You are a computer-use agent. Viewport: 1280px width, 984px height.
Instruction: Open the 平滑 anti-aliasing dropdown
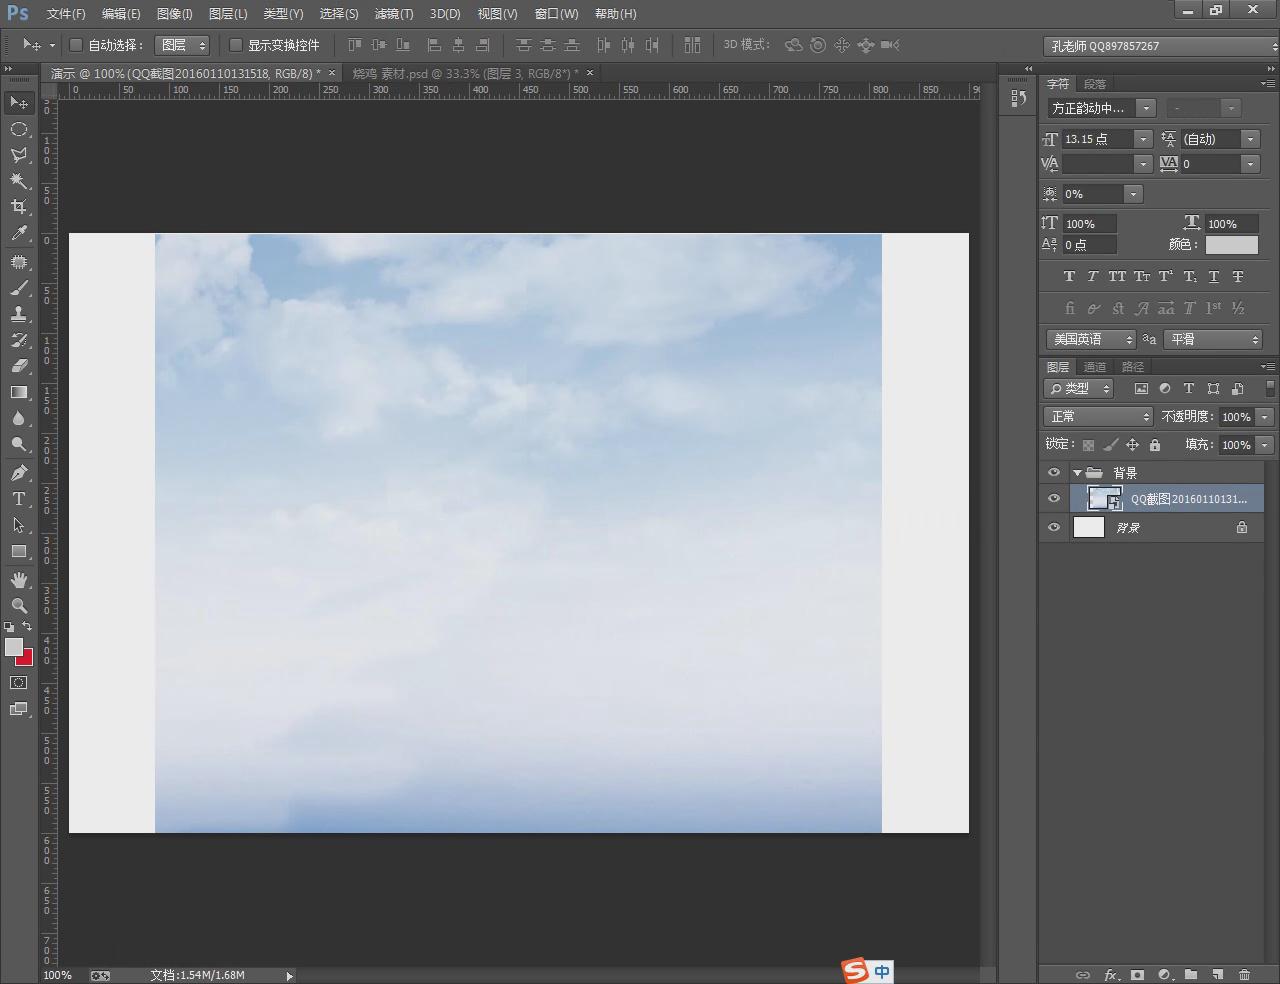coord(1214,339)
